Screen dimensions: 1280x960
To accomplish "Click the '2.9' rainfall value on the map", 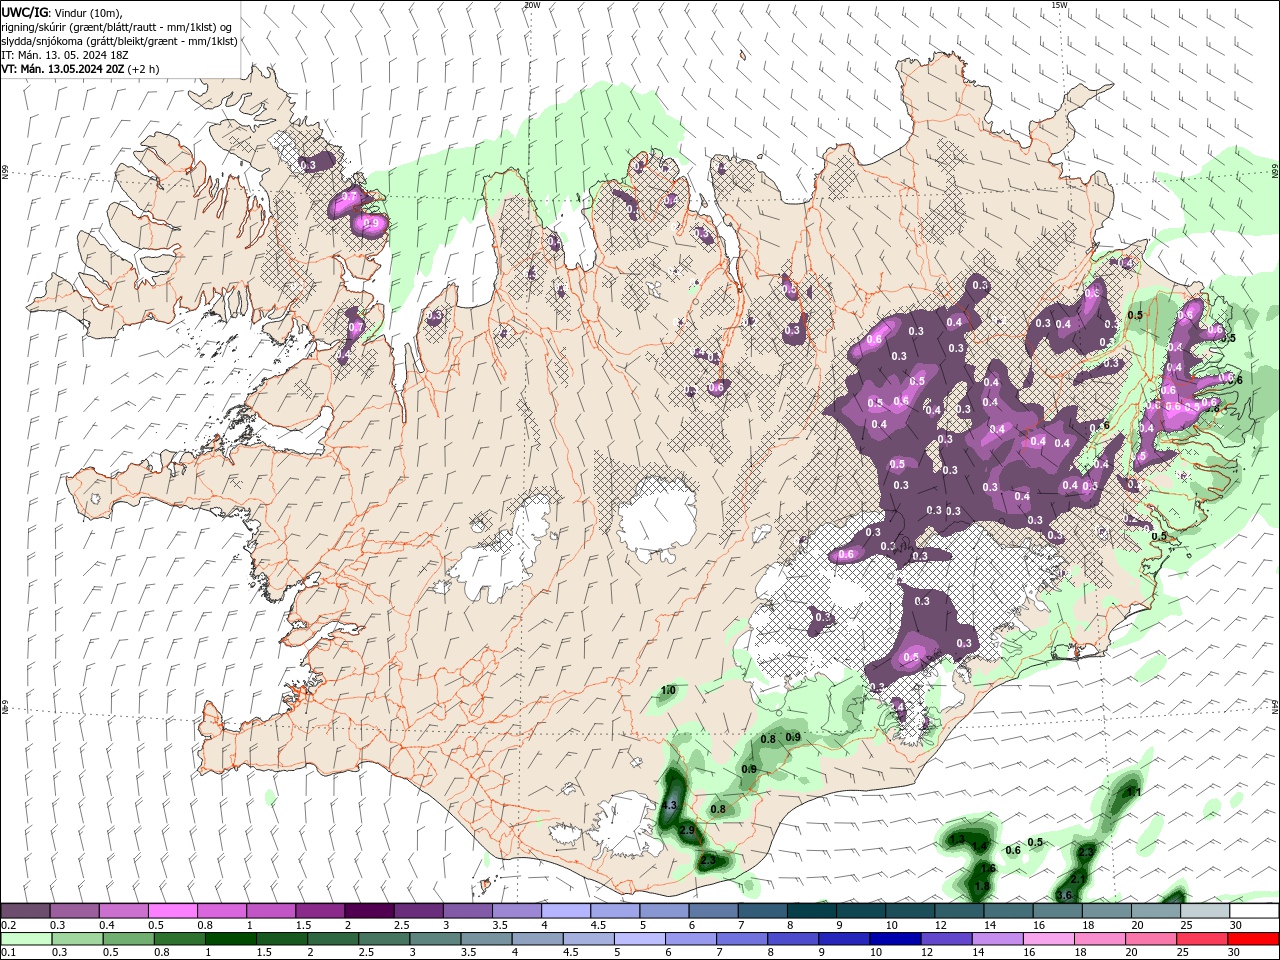I will coord(686,830).
